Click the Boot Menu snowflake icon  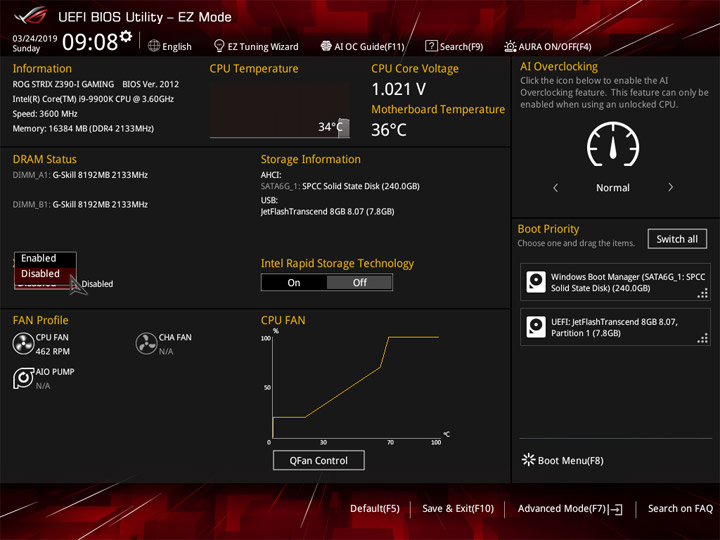coord(529,460)
